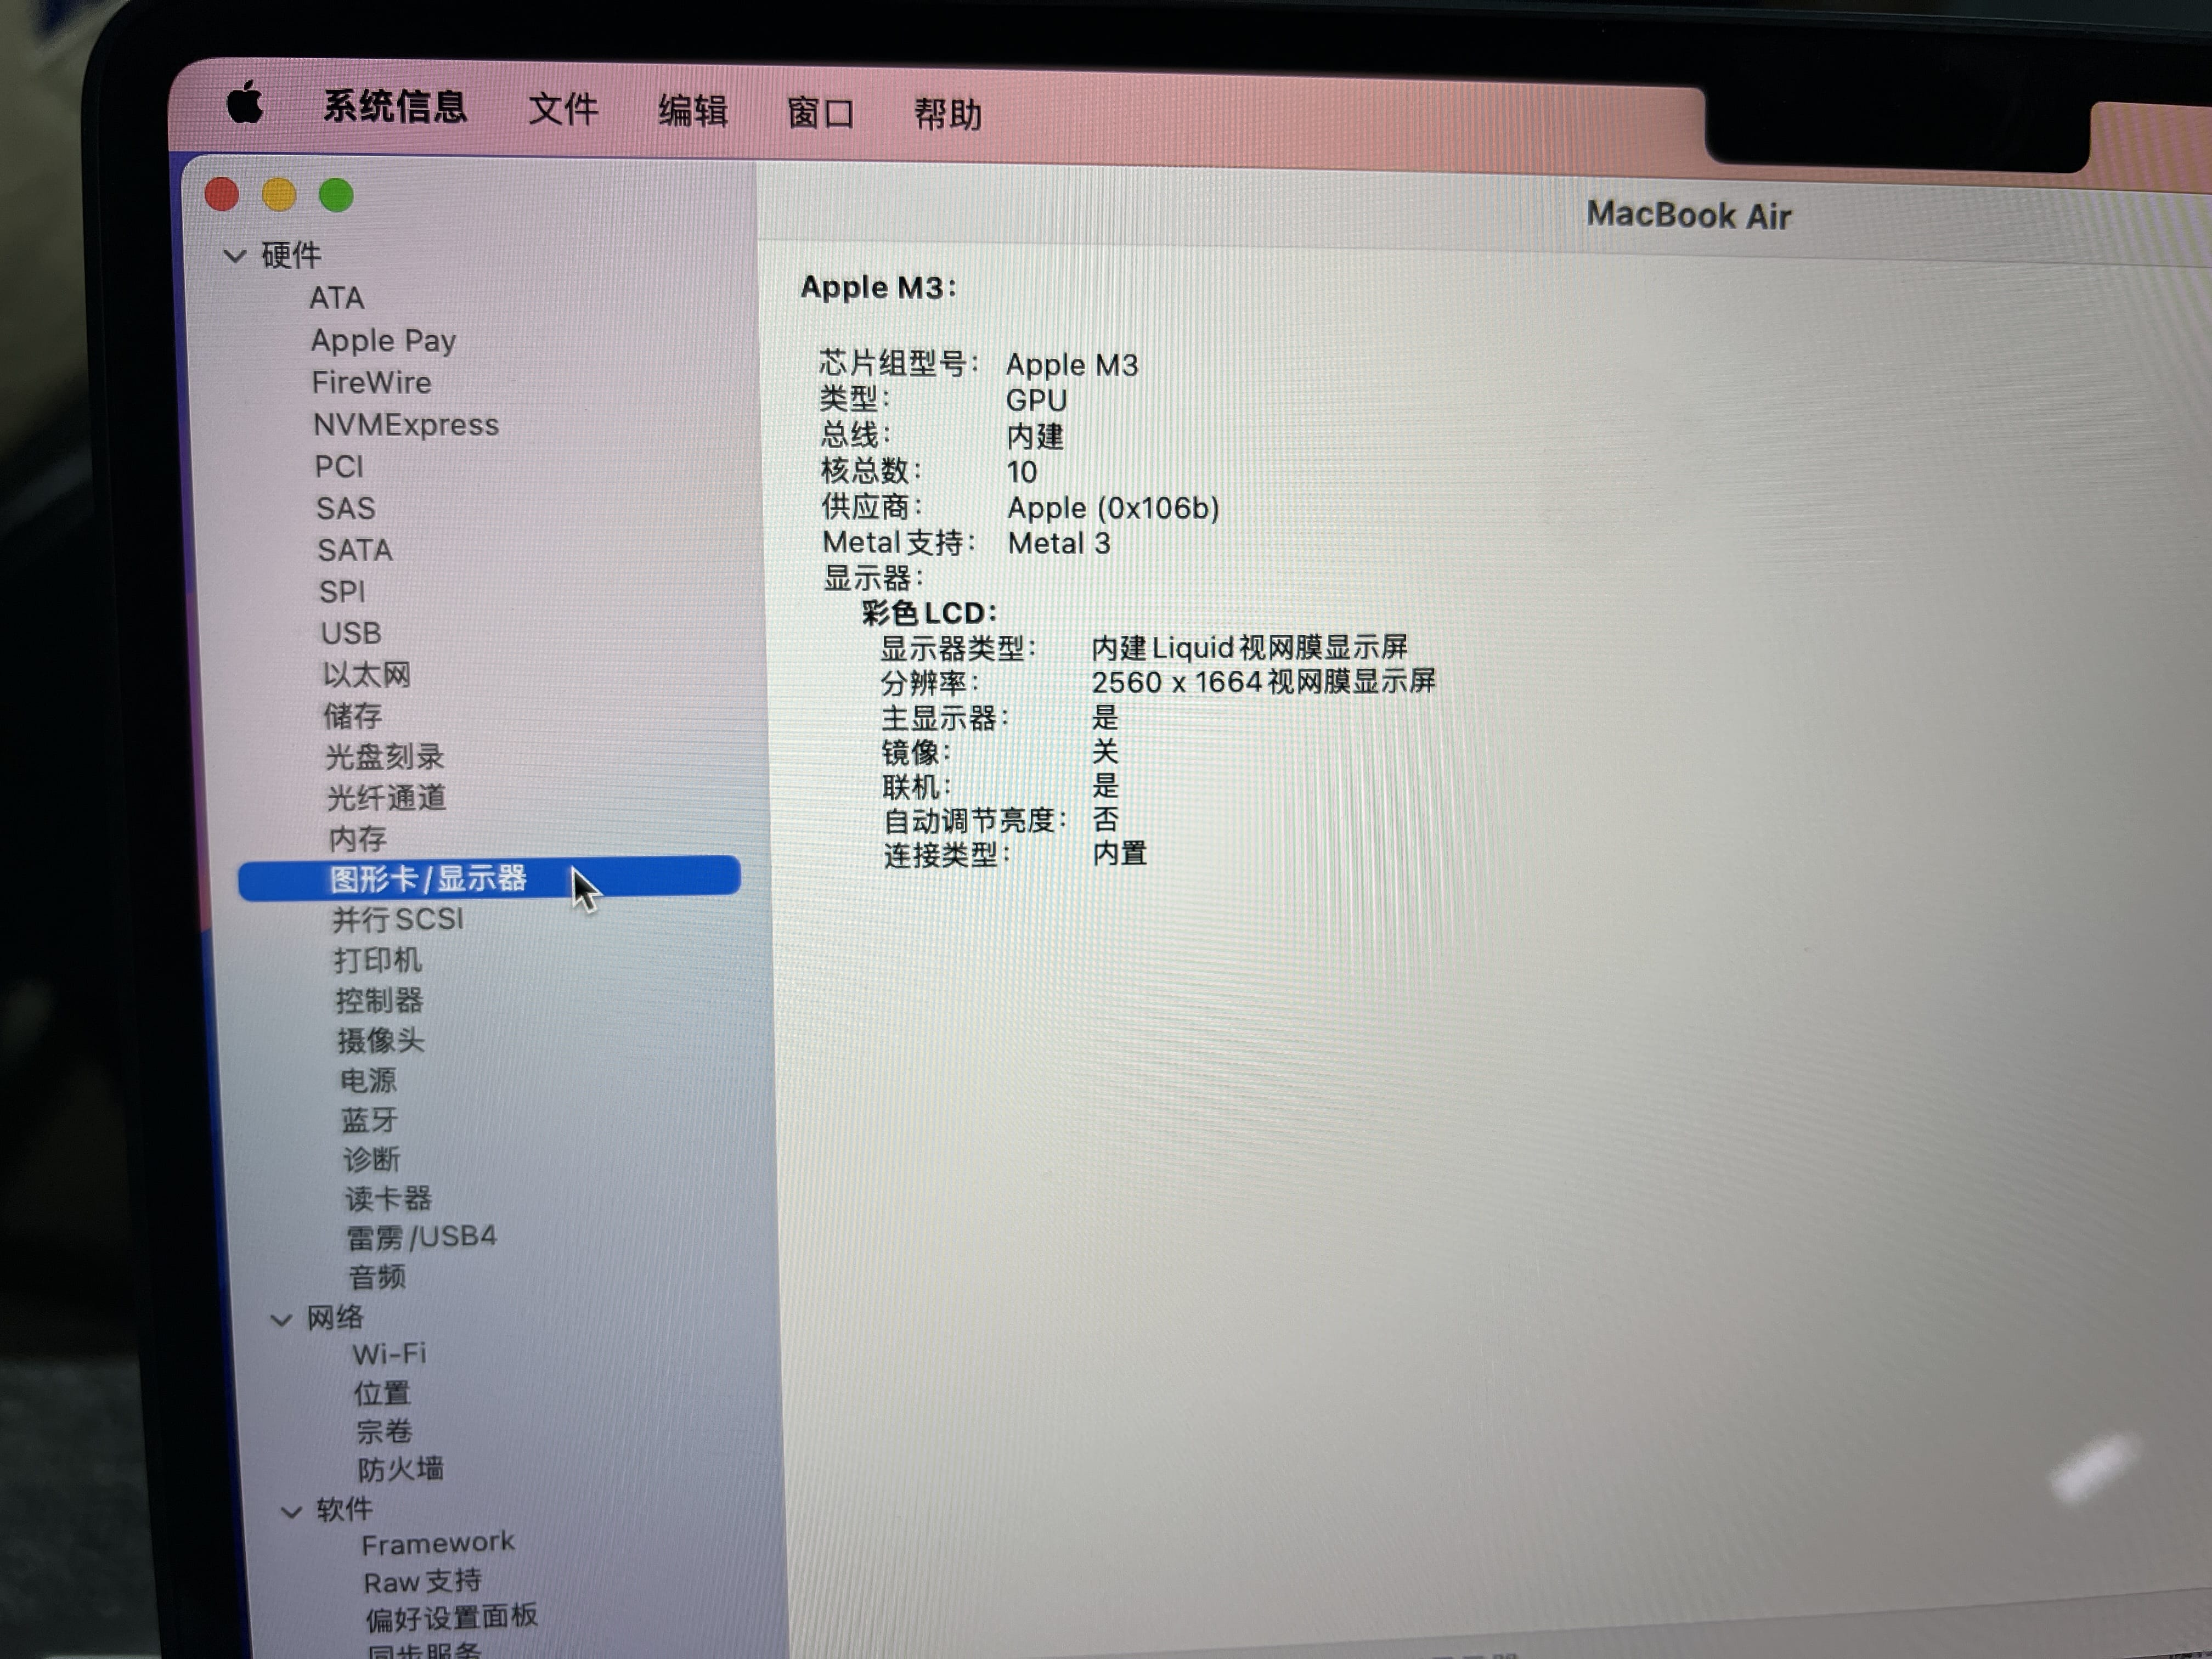Select 宗卷 under 网络
Screen dimensions: 2212x1659
point(384,1431)
